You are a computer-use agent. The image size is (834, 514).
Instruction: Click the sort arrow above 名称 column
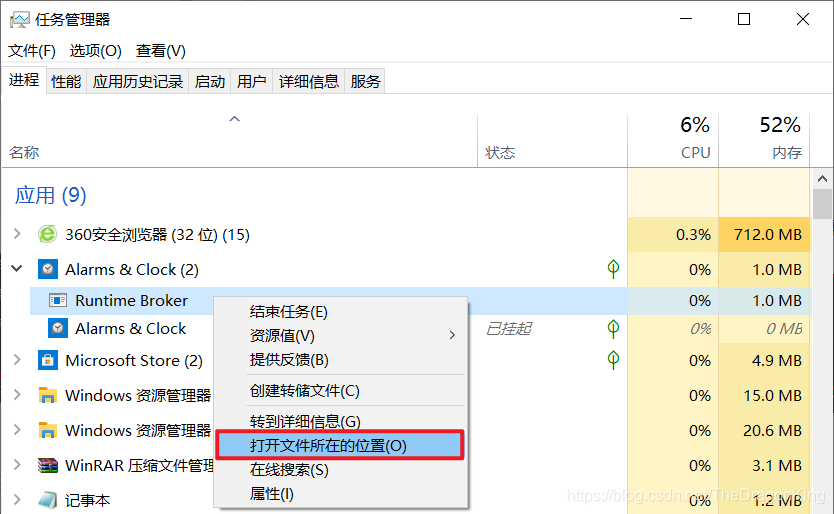point(235,119)
